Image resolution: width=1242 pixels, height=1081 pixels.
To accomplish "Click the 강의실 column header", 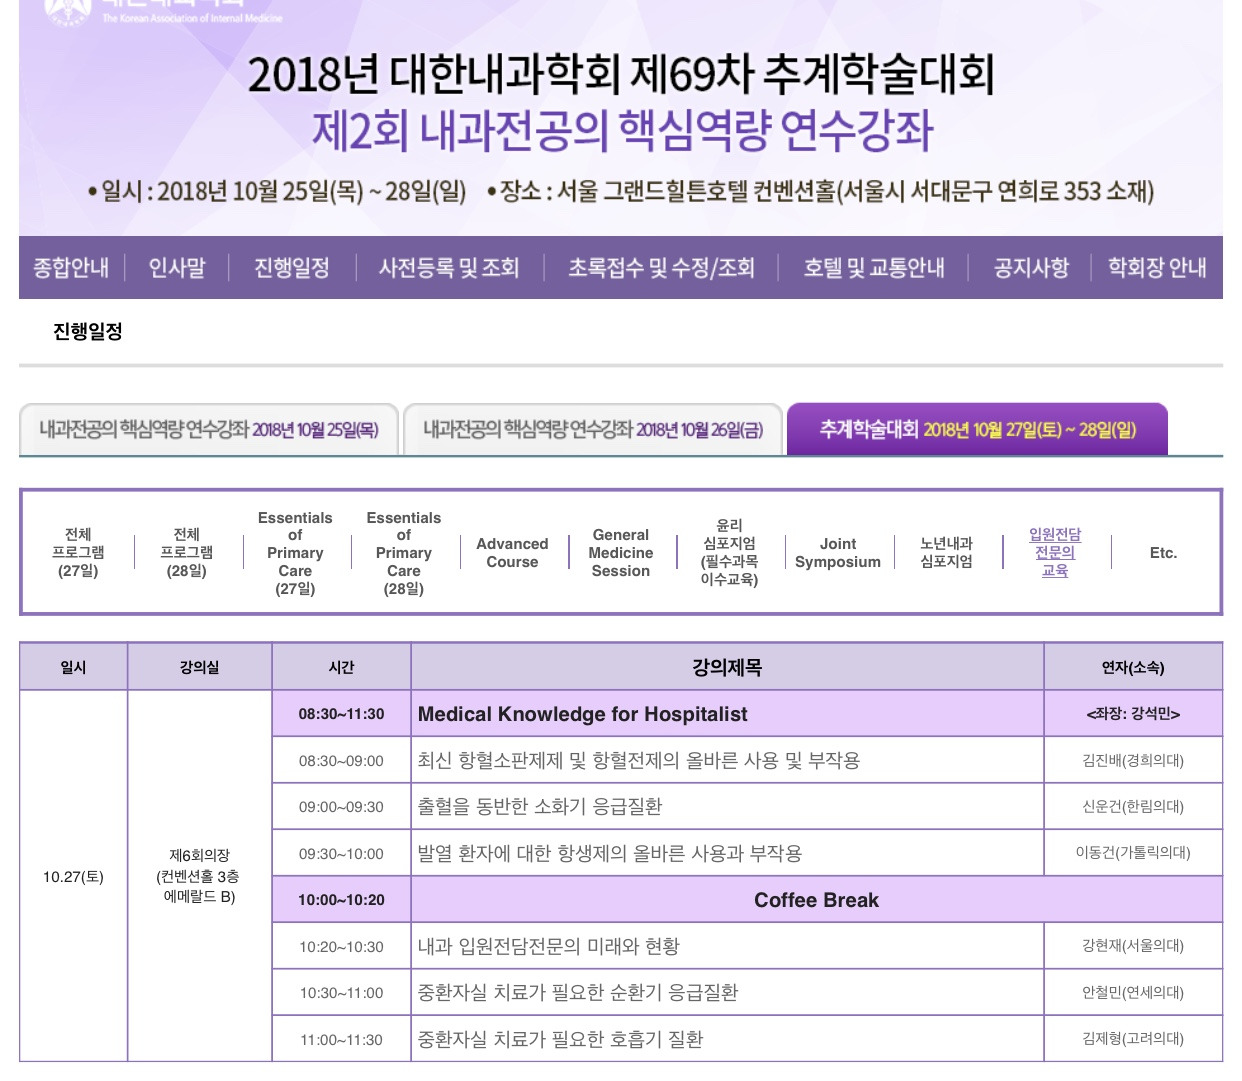I will click(x=200, y=667).
